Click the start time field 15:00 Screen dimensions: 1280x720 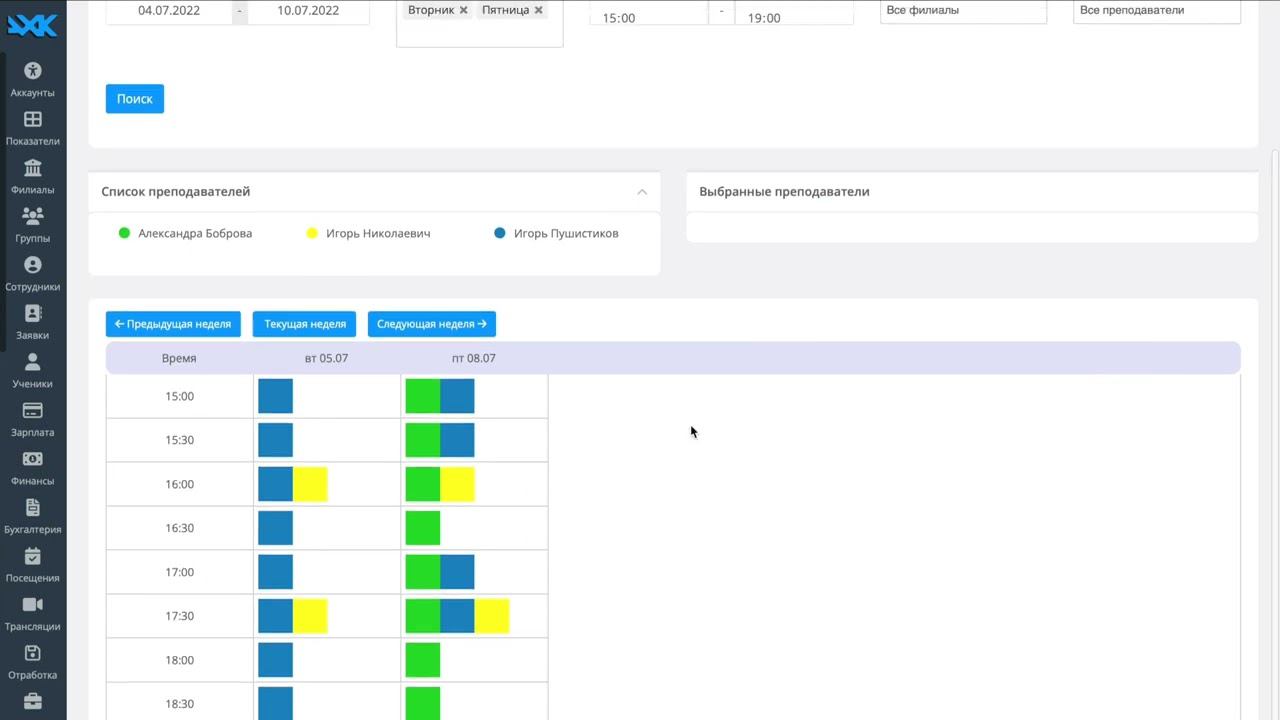pos(649,14)
